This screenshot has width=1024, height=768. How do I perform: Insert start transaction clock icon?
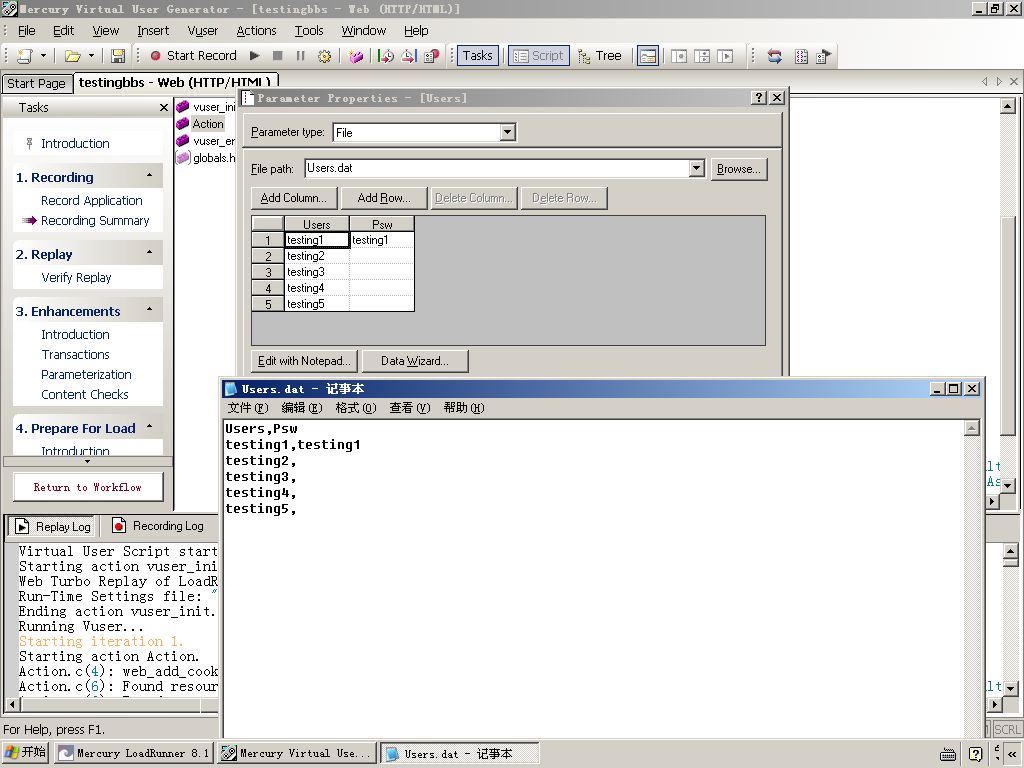(386, 56)
